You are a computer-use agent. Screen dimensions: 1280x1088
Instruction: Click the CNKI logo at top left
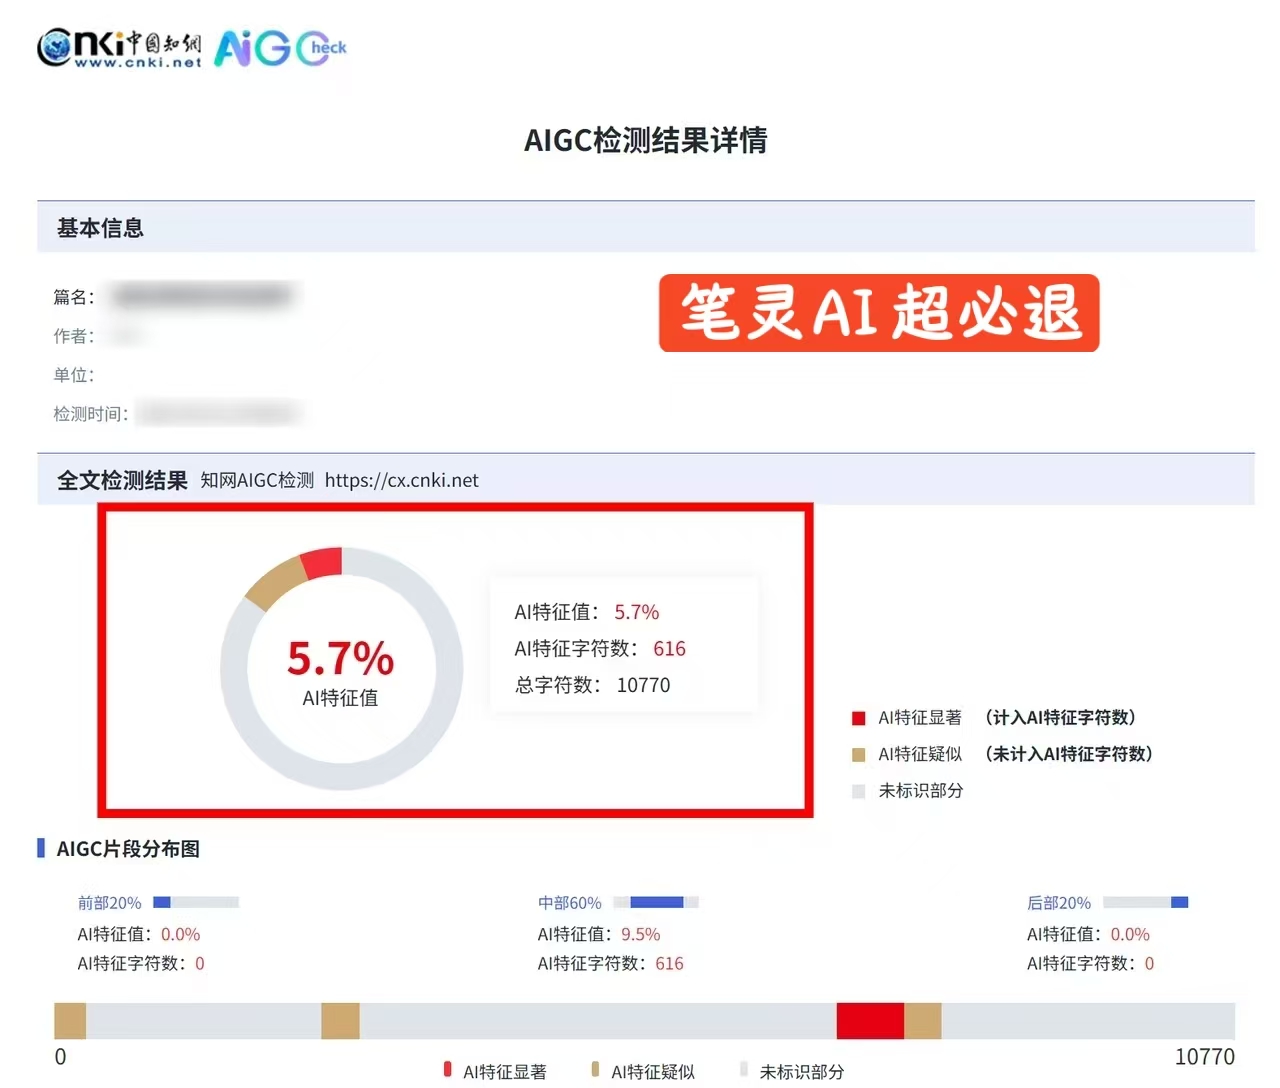tap(119, 48)
